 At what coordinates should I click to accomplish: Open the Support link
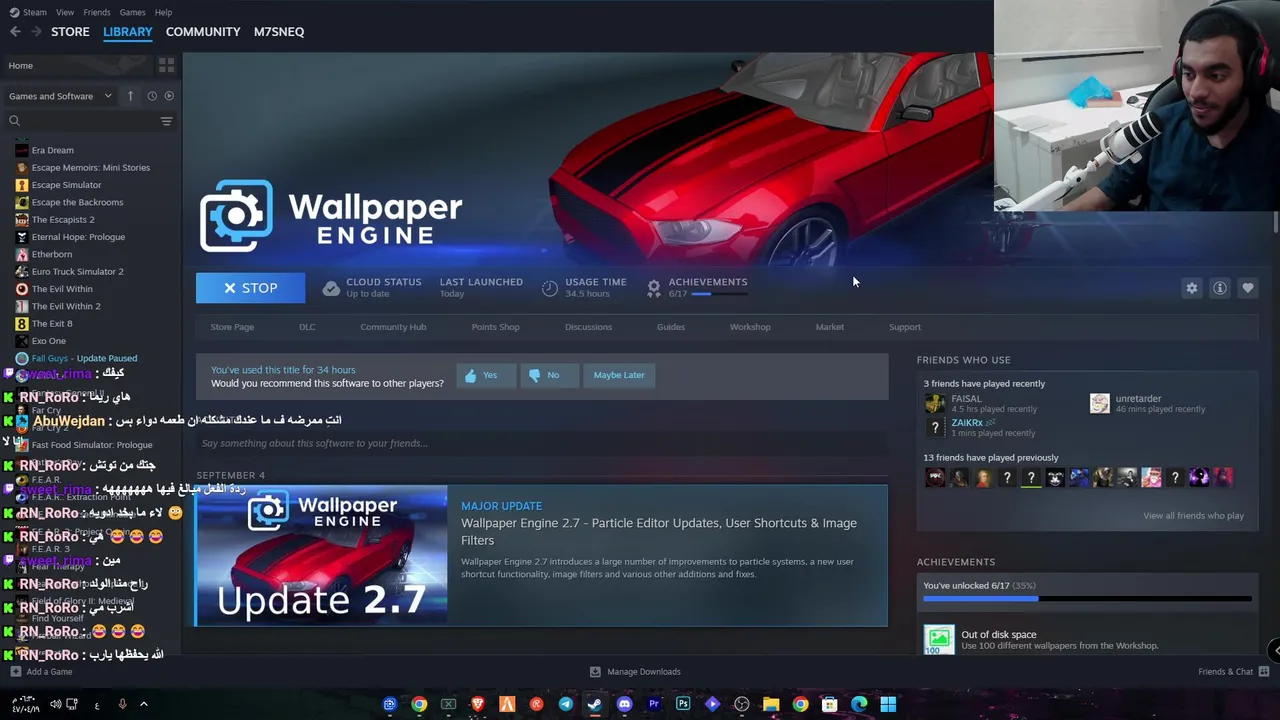(x=905, y=327)
